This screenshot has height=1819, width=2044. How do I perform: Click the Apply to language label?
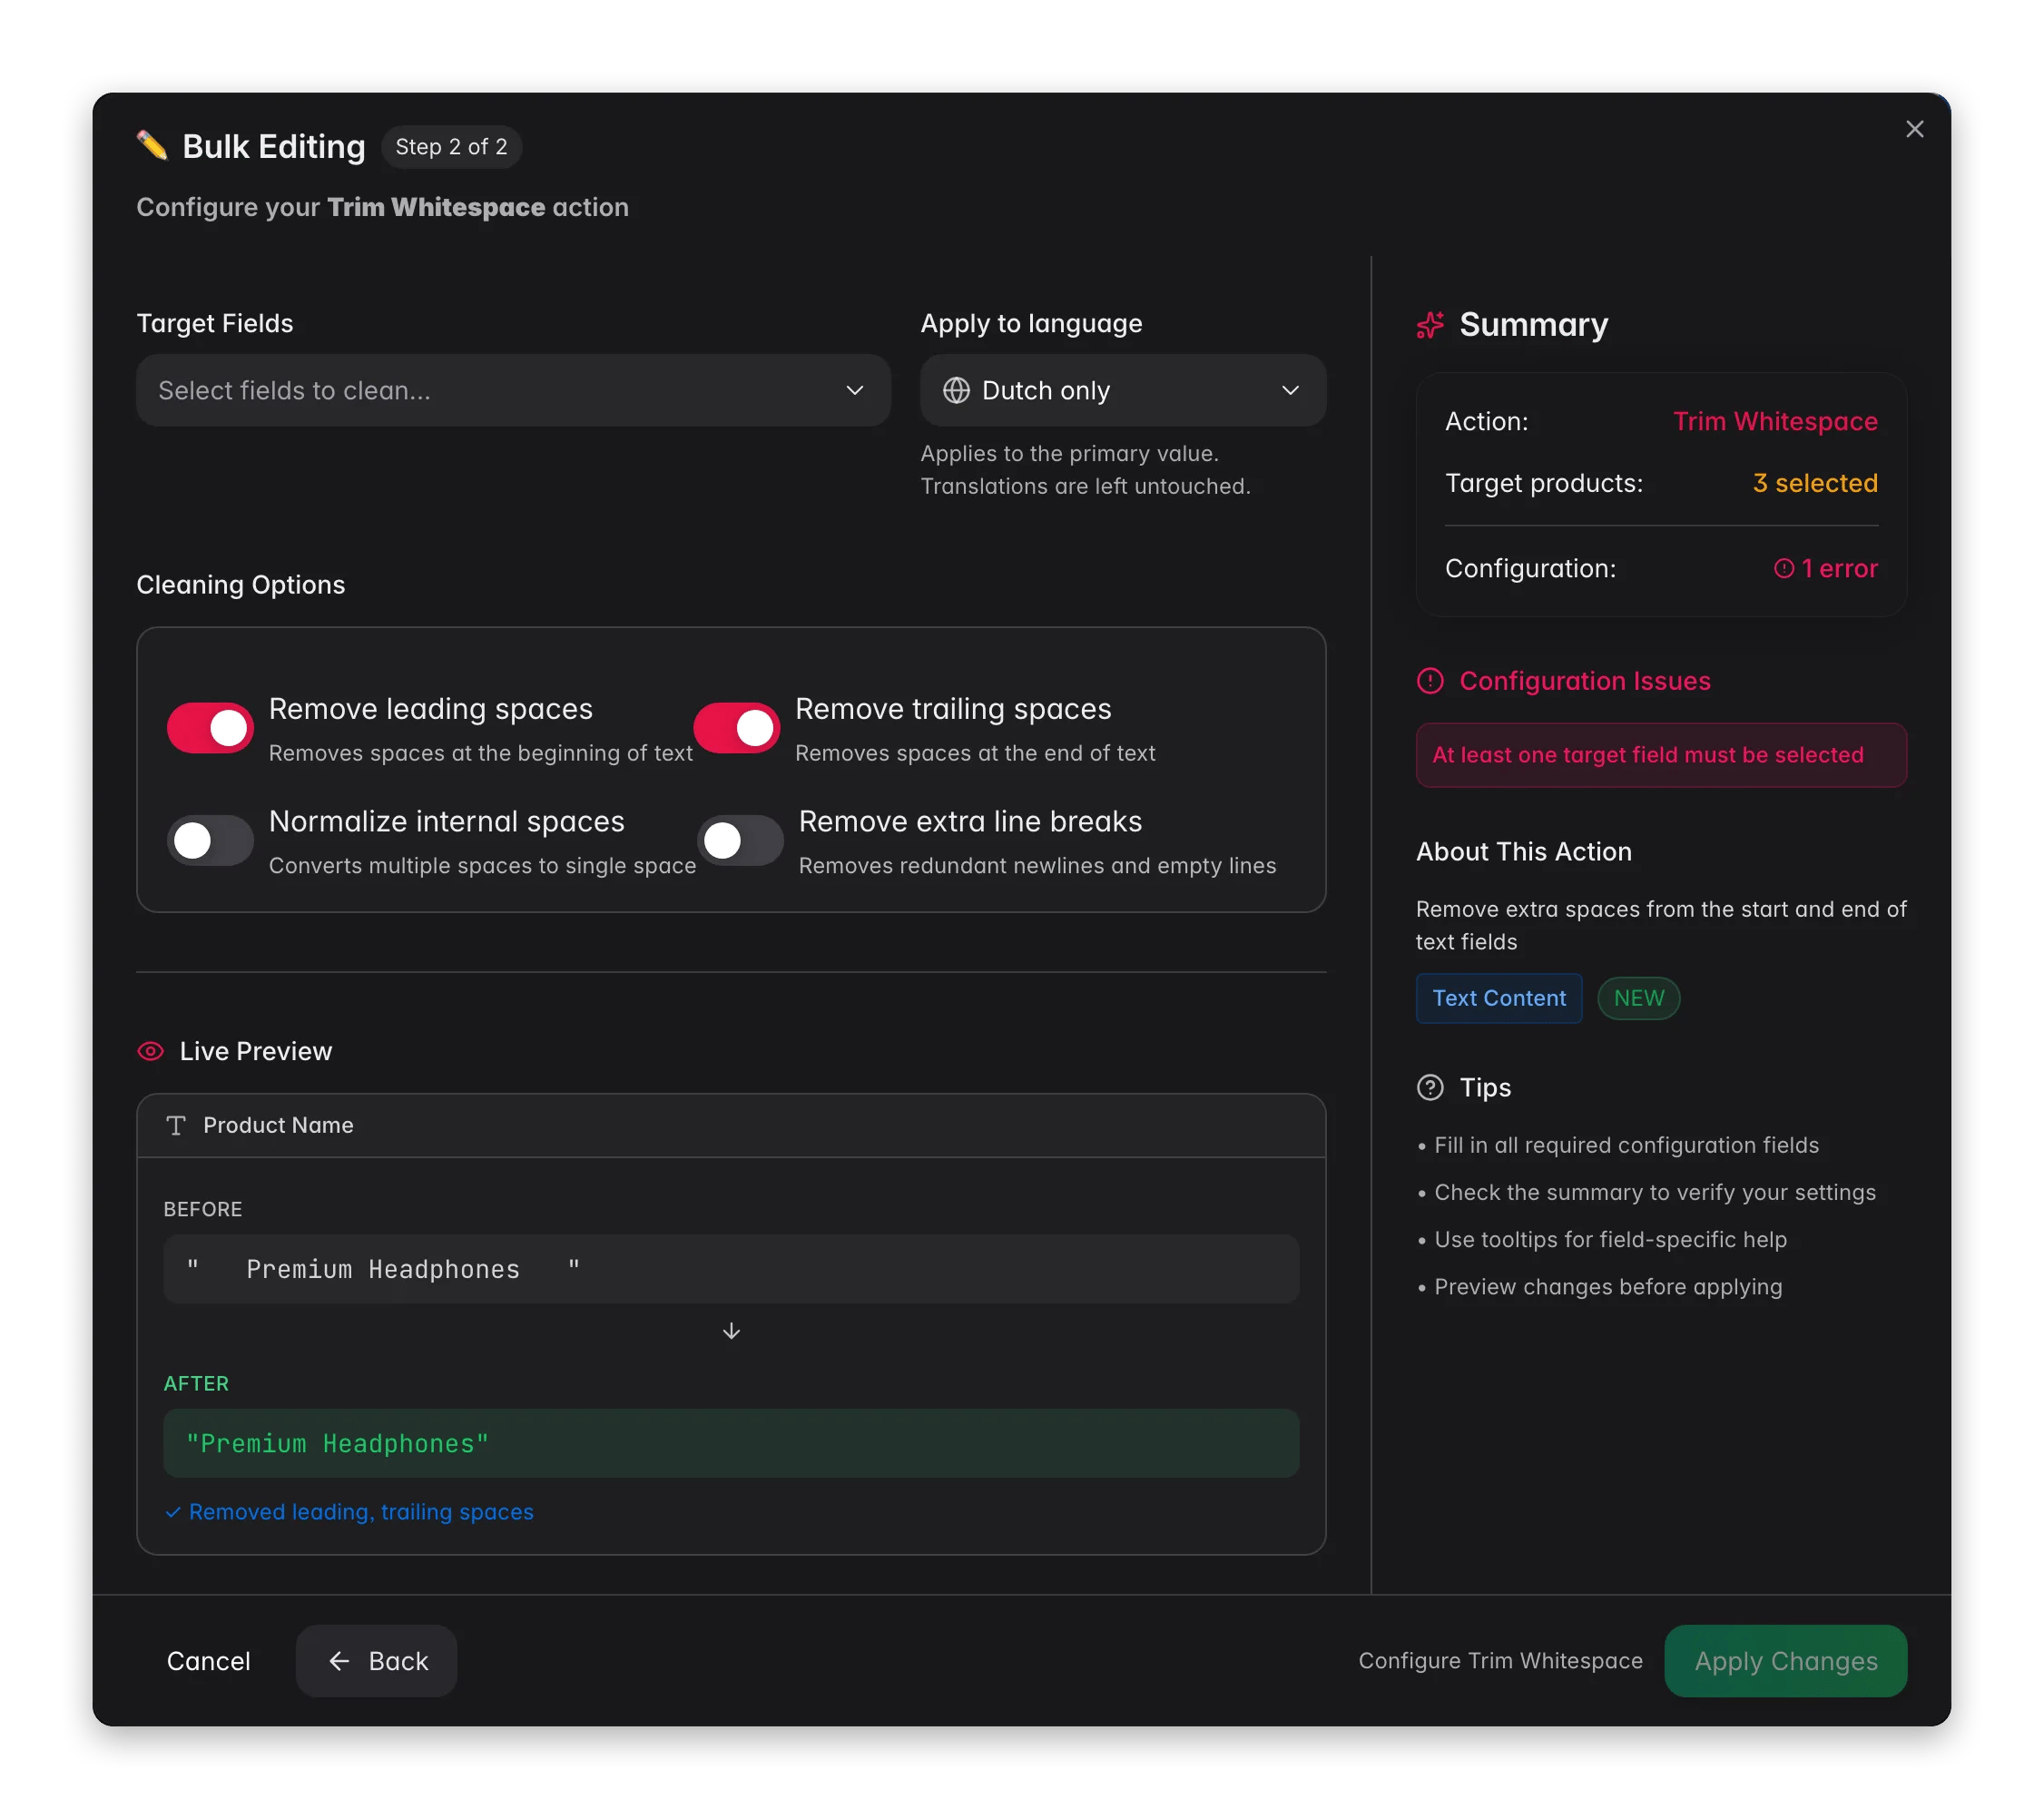click(1031, 323)
